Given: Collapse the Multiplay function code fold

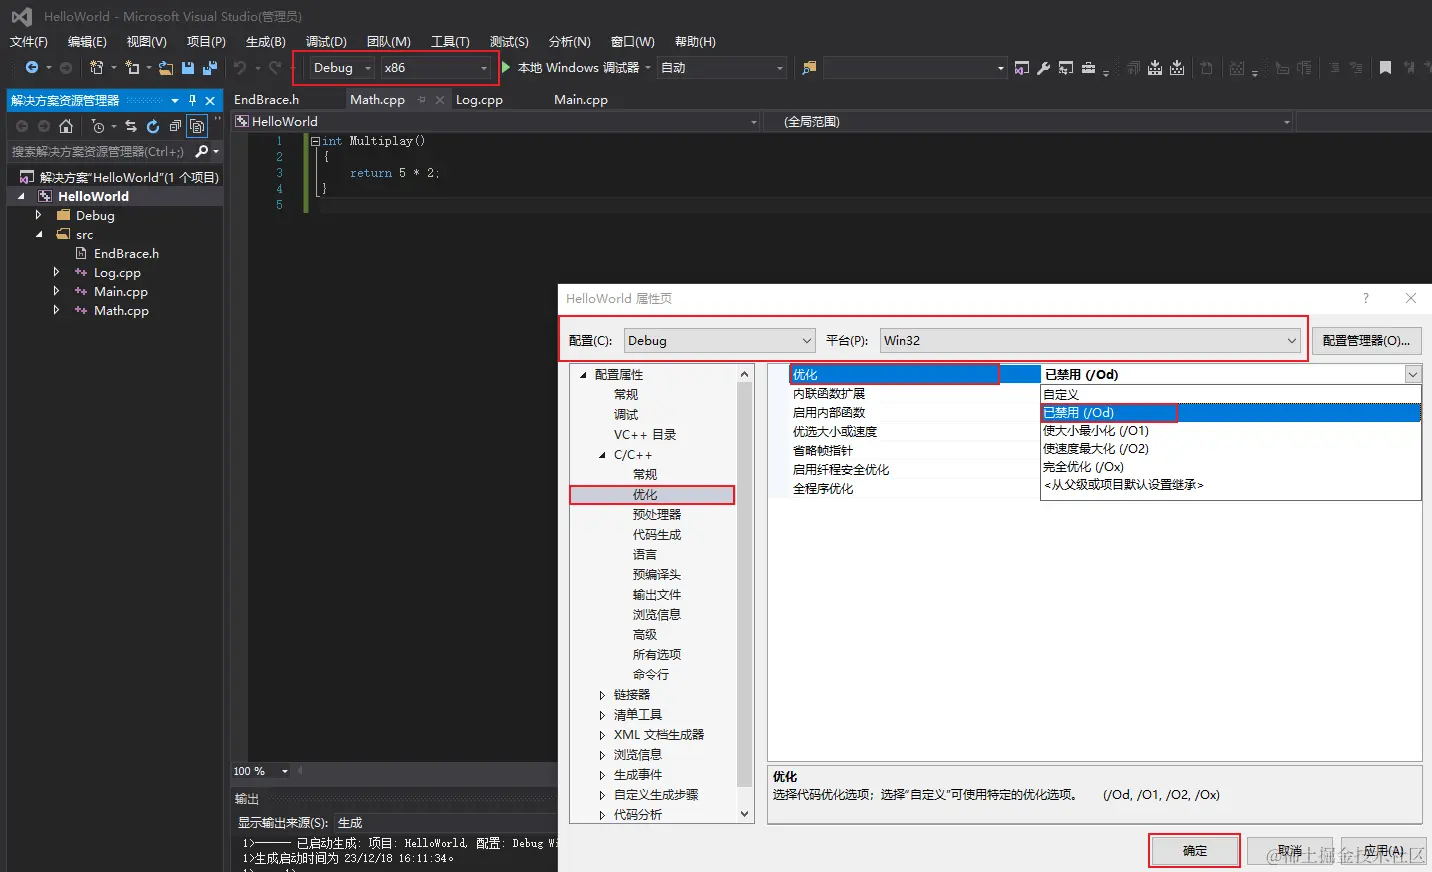Looking at the screenshot, I should tap(316, 141).
